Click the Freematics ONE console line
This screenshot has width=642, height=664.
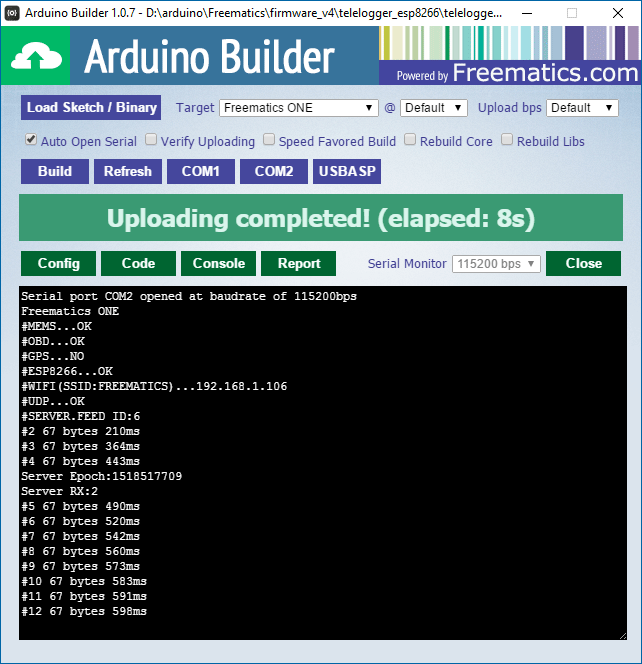pos(70,311)
